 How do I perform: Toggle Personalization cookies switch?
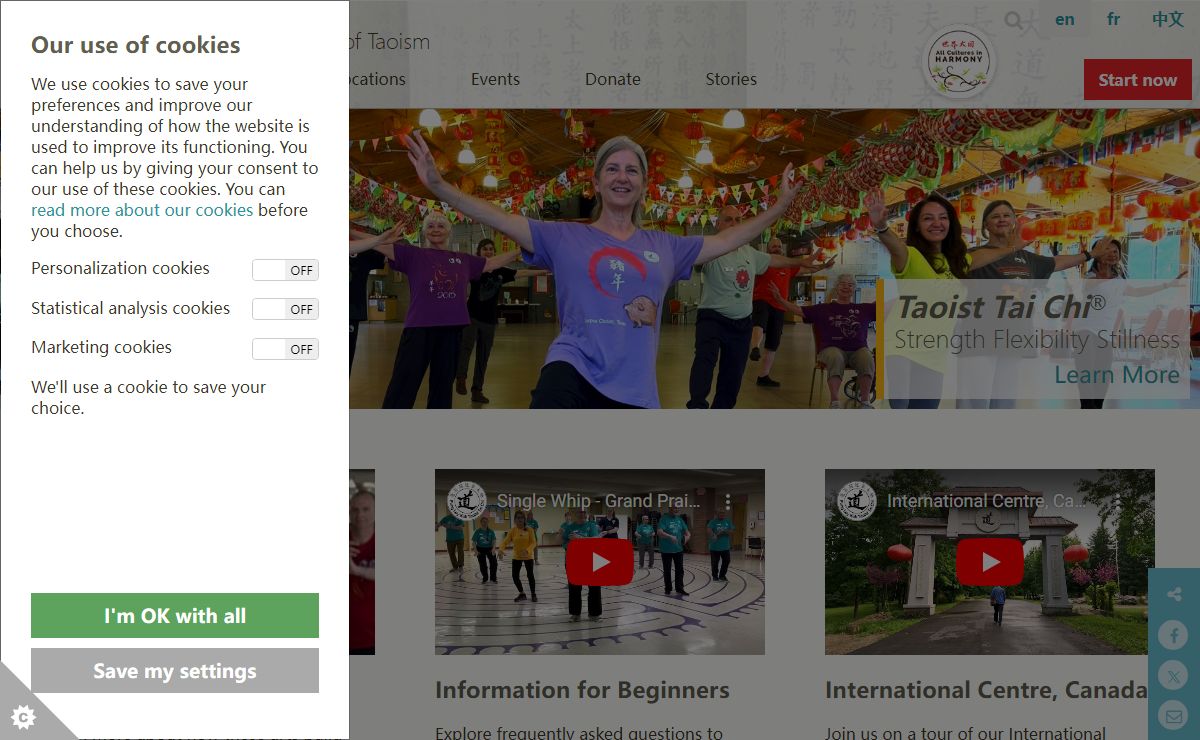tap(285, 270)
